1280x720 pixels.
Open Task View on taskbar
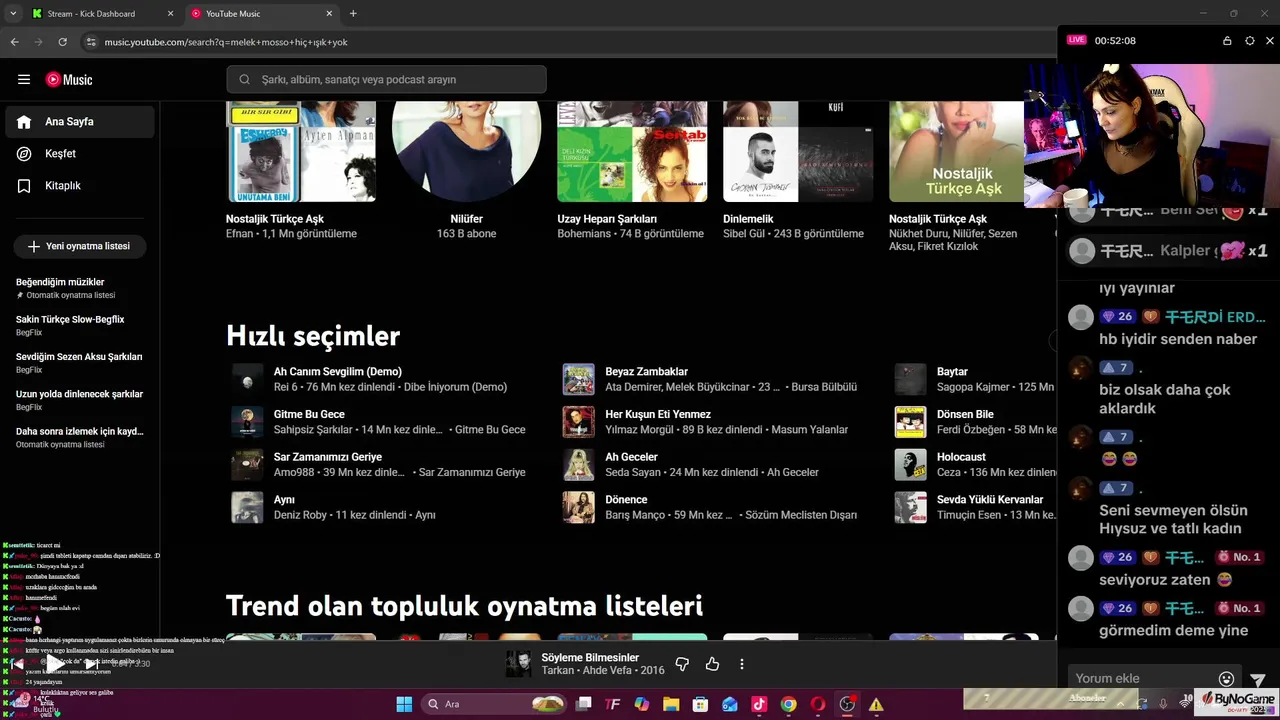click(x=584, y=704)
